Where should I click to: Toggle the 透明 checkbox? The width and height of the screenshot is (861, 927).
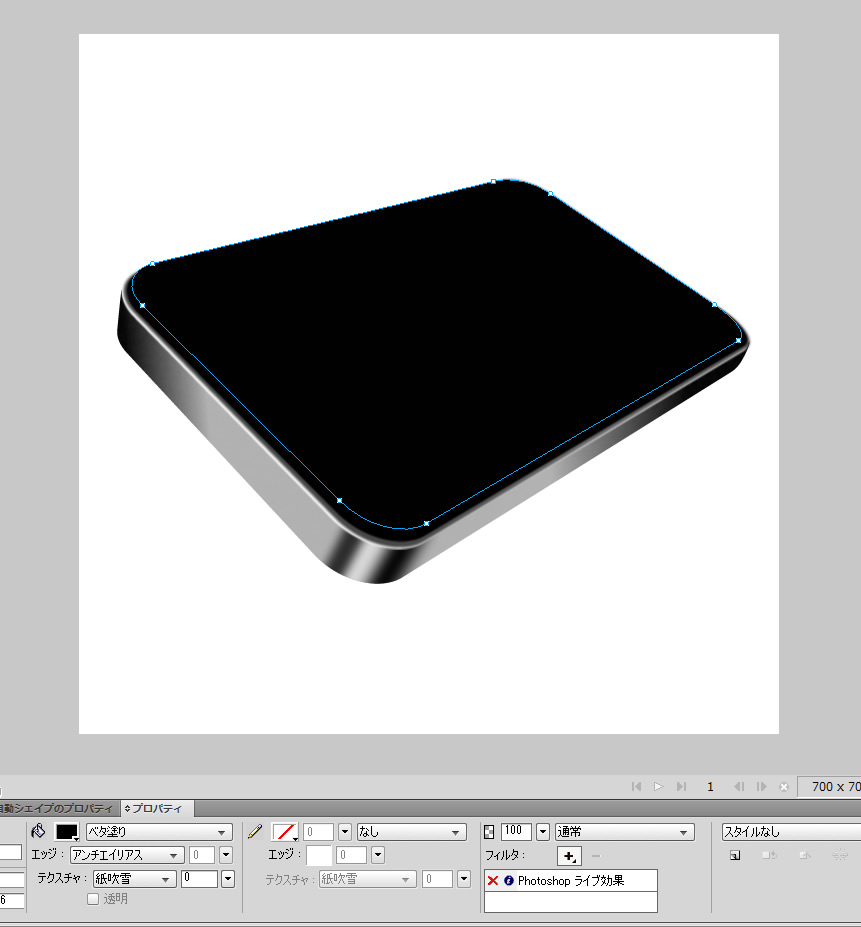pos(93,899)
